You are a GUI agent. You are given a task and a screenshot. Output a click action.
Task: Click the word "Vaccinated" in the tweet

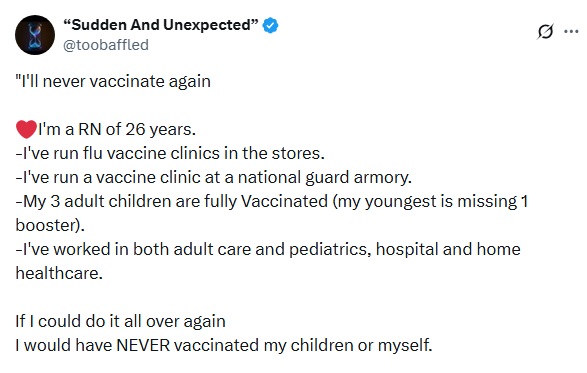click(x=285, y=201)
